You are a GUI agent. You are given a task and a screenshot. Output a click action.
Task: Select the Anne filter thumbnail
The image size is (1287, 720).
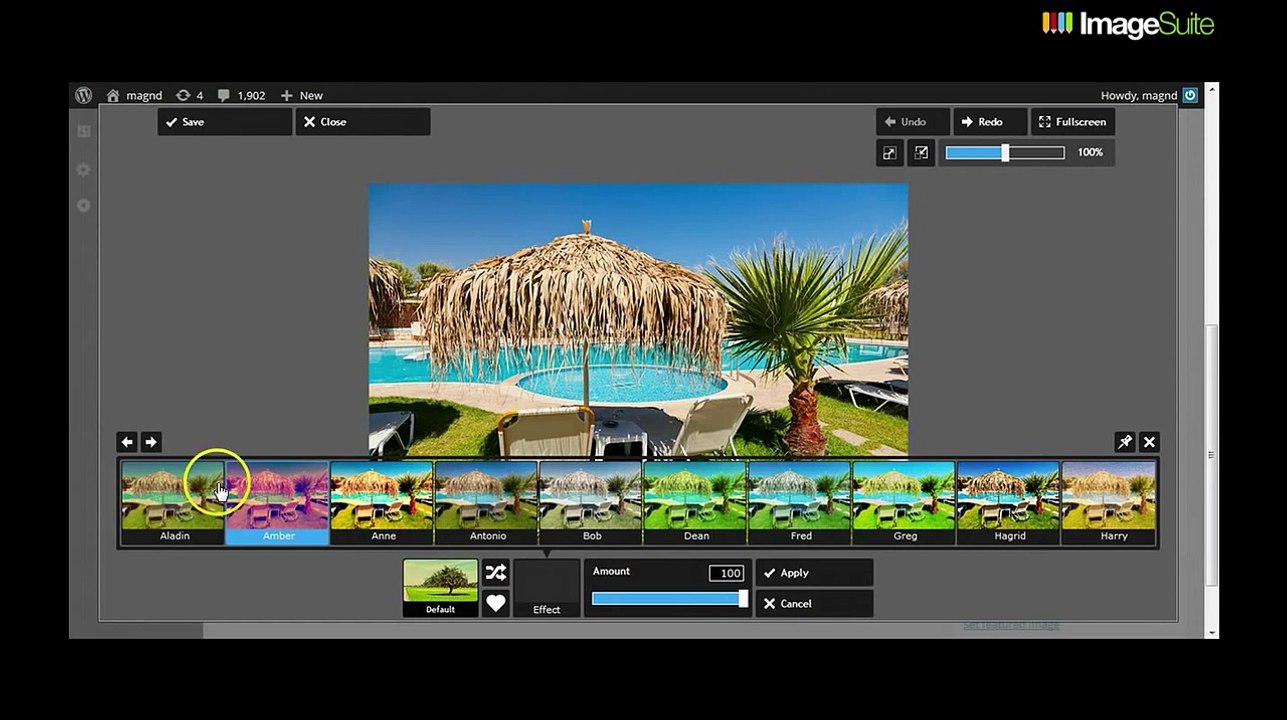pyautogui.click(x=382, y=502)
